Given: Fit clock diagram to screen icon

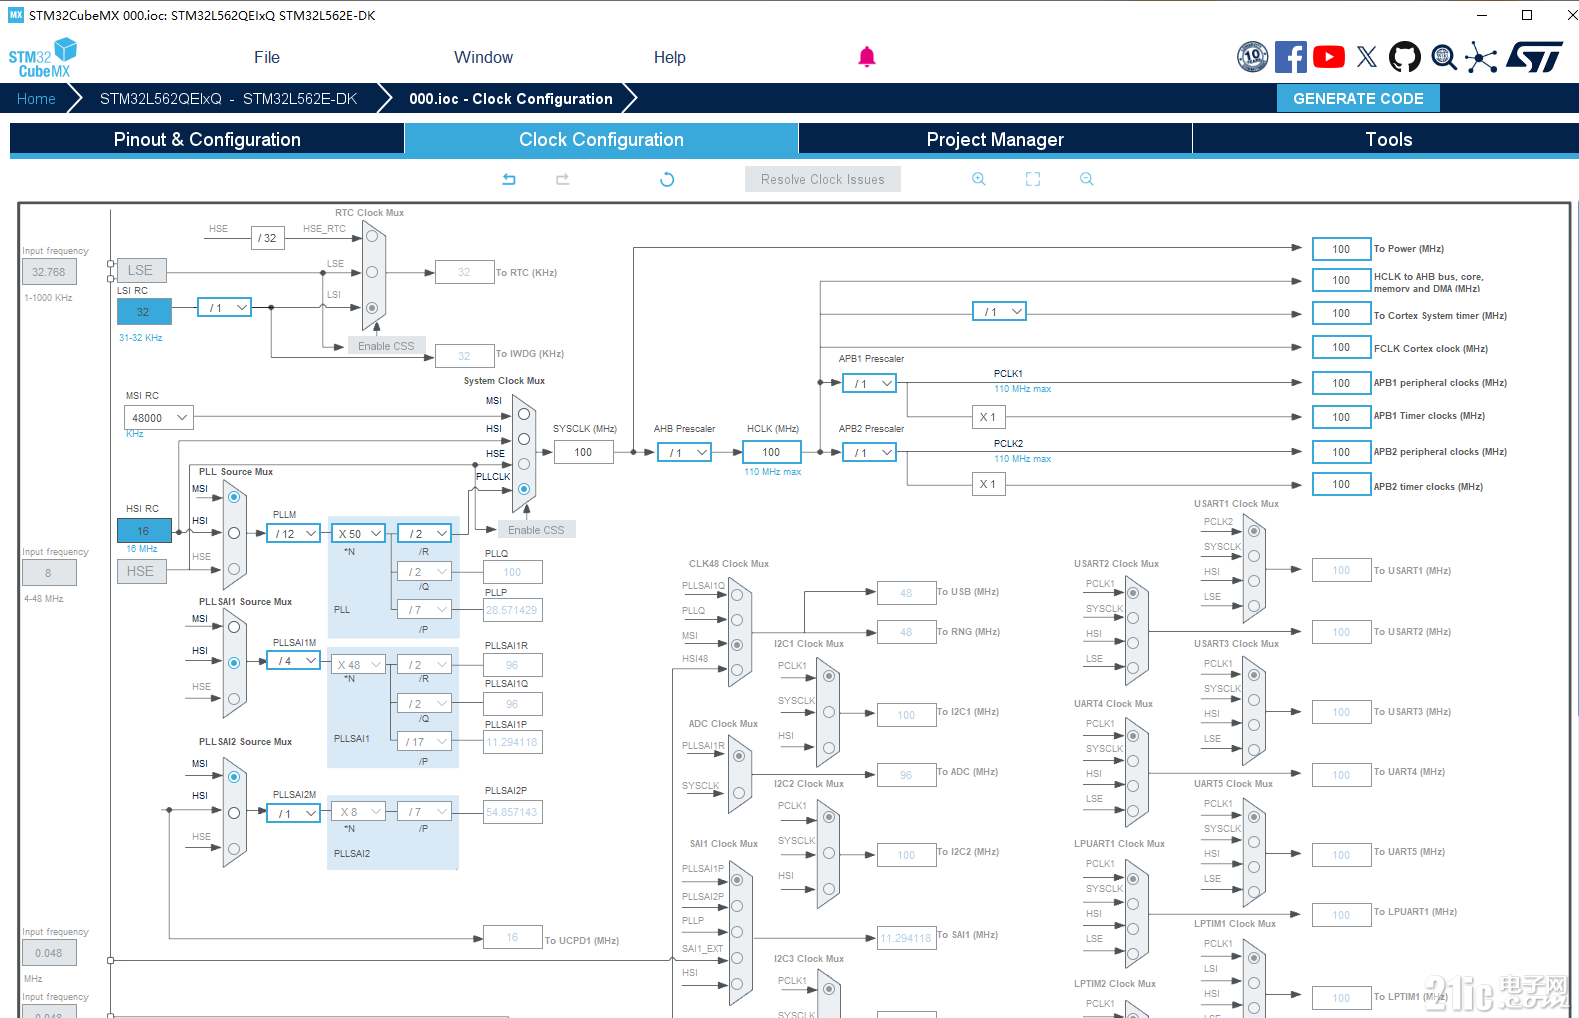Looking at the screenshot, I should click(1033, 179).
